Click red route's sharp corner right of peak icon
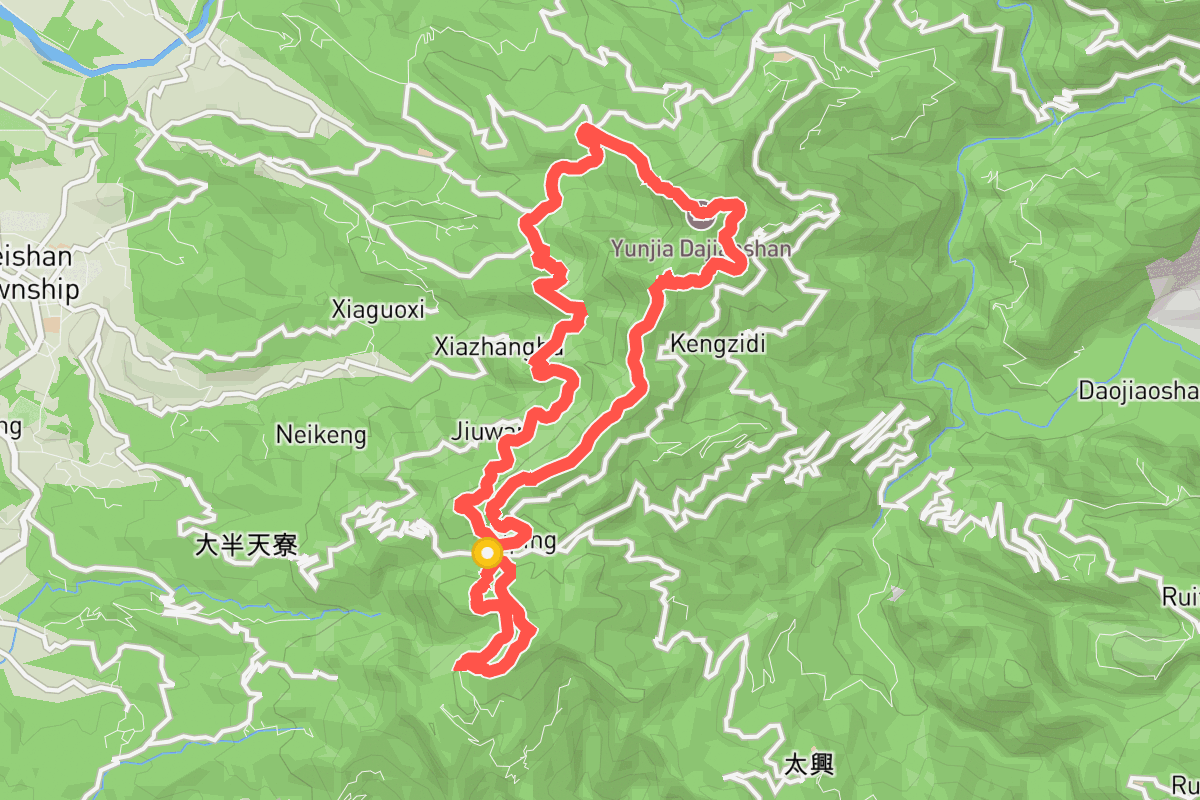The width and height of the screenshot is (1200, 800). pyautogui.click(x=741, y=204)
